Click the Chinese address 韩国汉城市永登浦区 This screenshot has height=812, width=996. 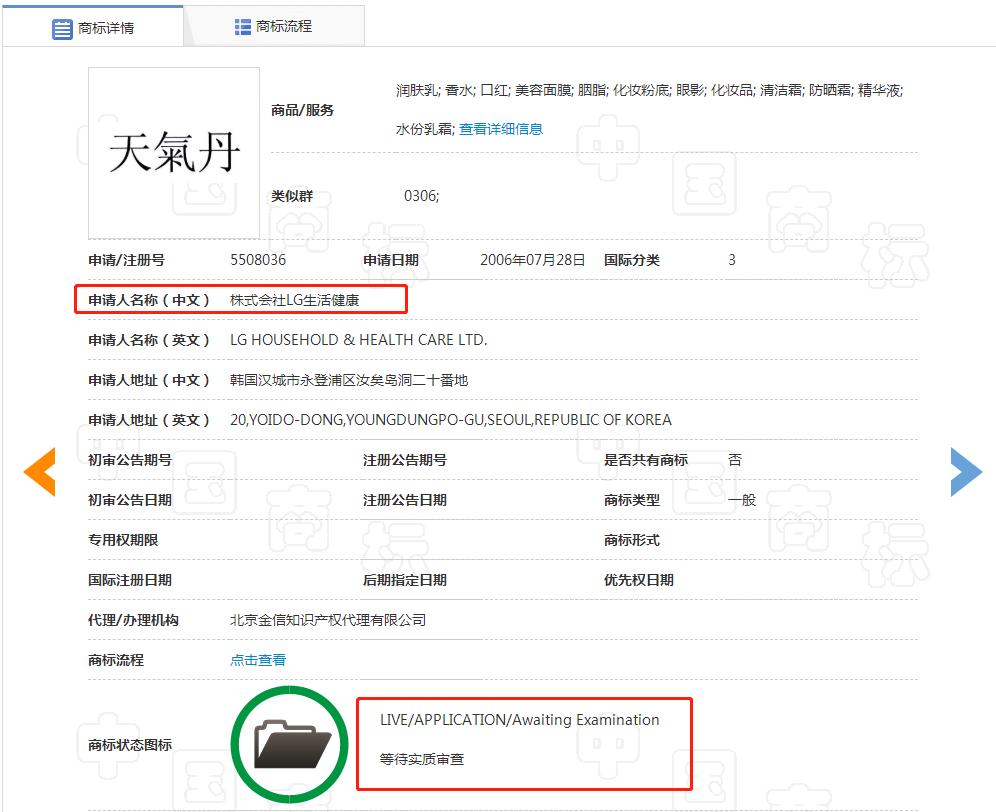(348, 380)
